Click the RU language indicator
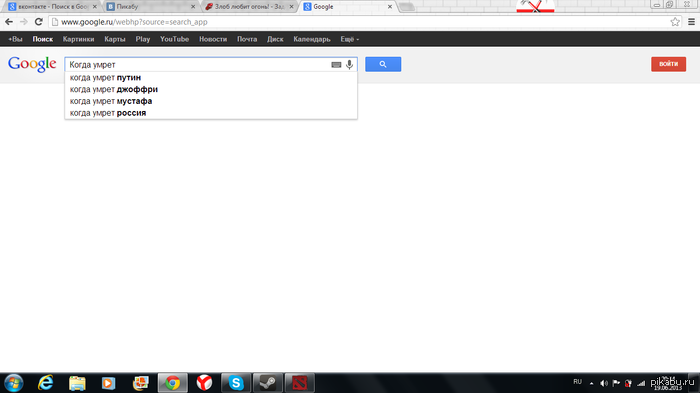The height and width of the screenshot is (393, 700). pyautogui.click(x=577, y=382)
